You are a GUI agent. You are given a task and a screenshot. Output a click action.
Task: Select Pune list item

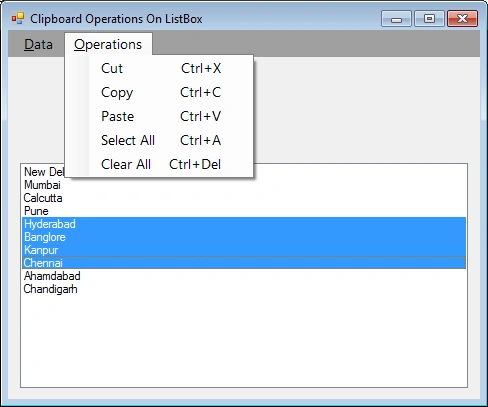tap(244, 211)
